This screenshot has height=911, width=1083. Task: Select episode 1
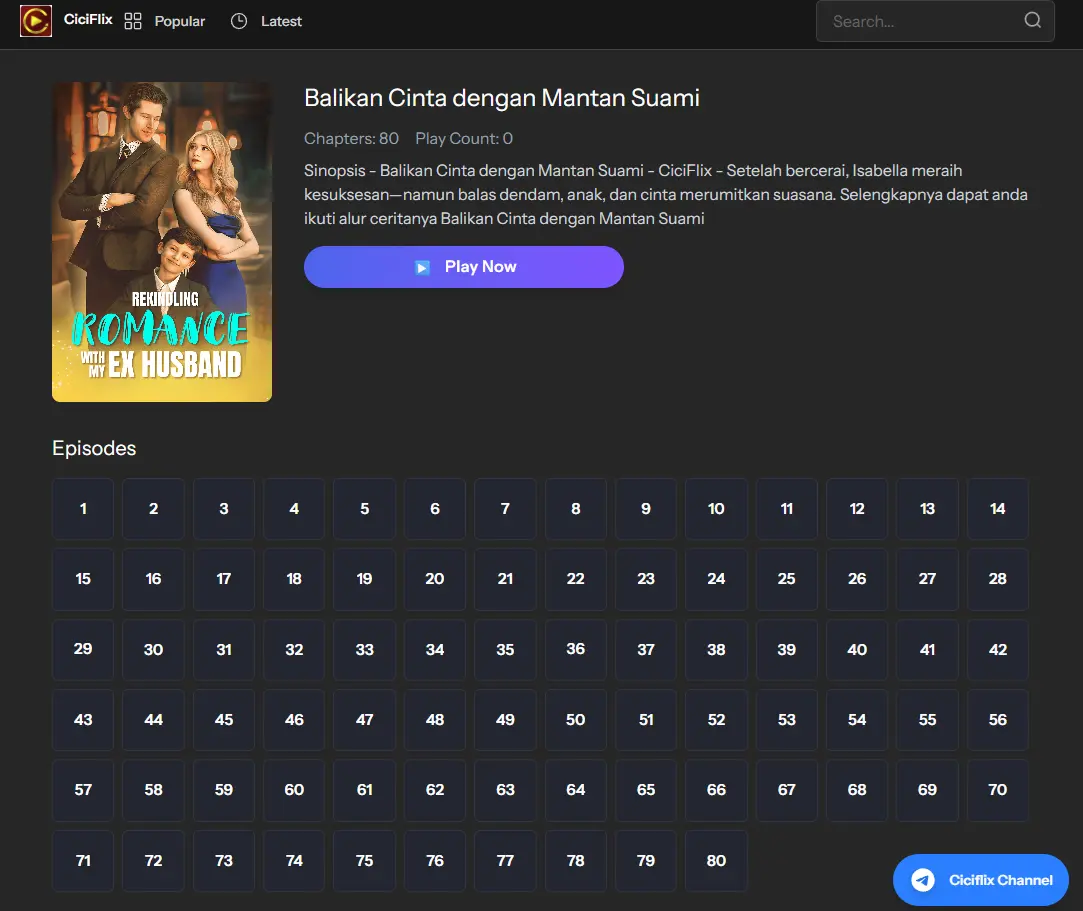point(83,509)
